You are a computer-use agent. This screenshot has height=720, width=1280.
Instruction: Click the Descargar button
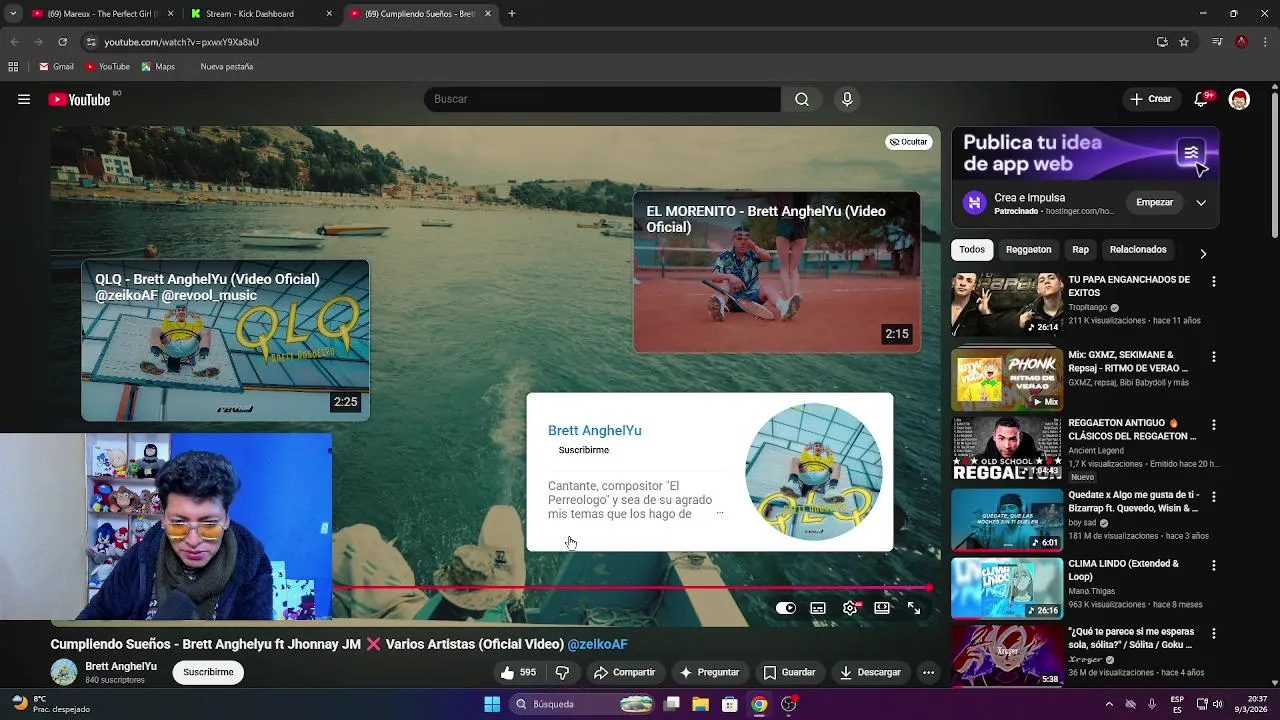tap(870, 672)
